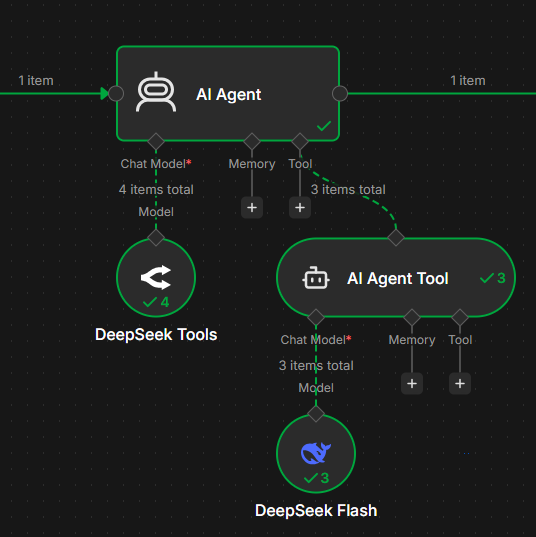Viewport: 536px width, 537px height.
Task: Click the AI Agent Tool bot icon
Action: tap(316, 278)
